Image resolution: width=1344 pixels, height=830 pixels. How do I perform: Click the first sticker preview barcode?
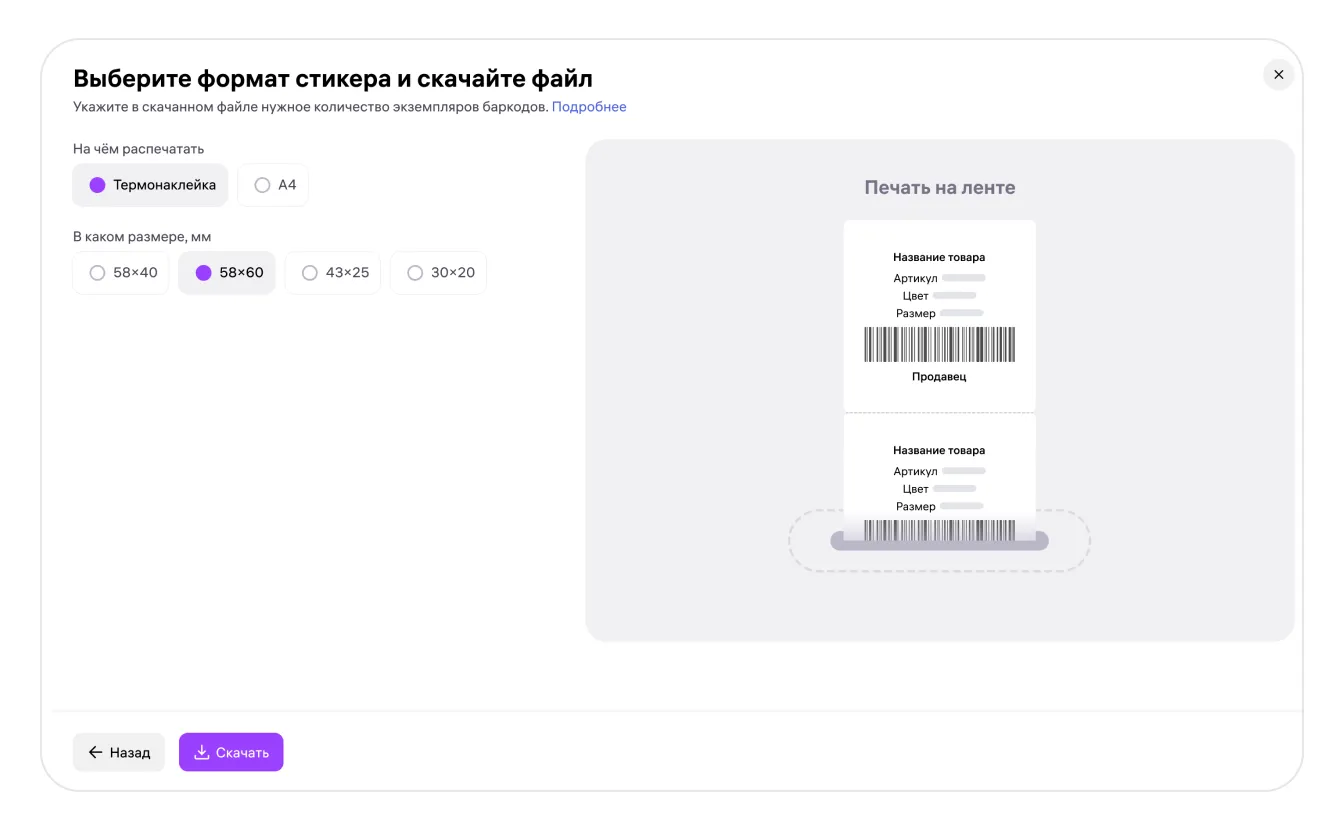[x=939, y=345]
